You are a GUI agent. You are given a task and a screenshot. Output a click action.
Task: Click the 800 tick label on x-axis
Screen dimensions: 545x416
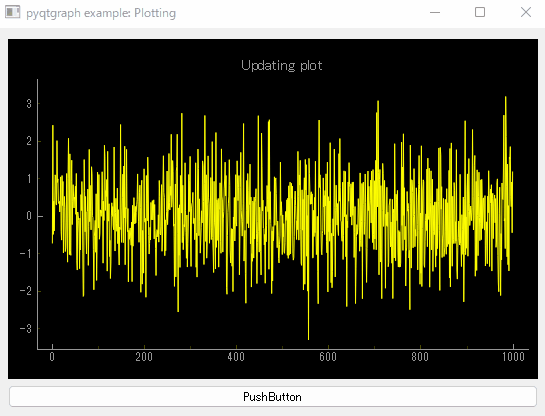420,357
